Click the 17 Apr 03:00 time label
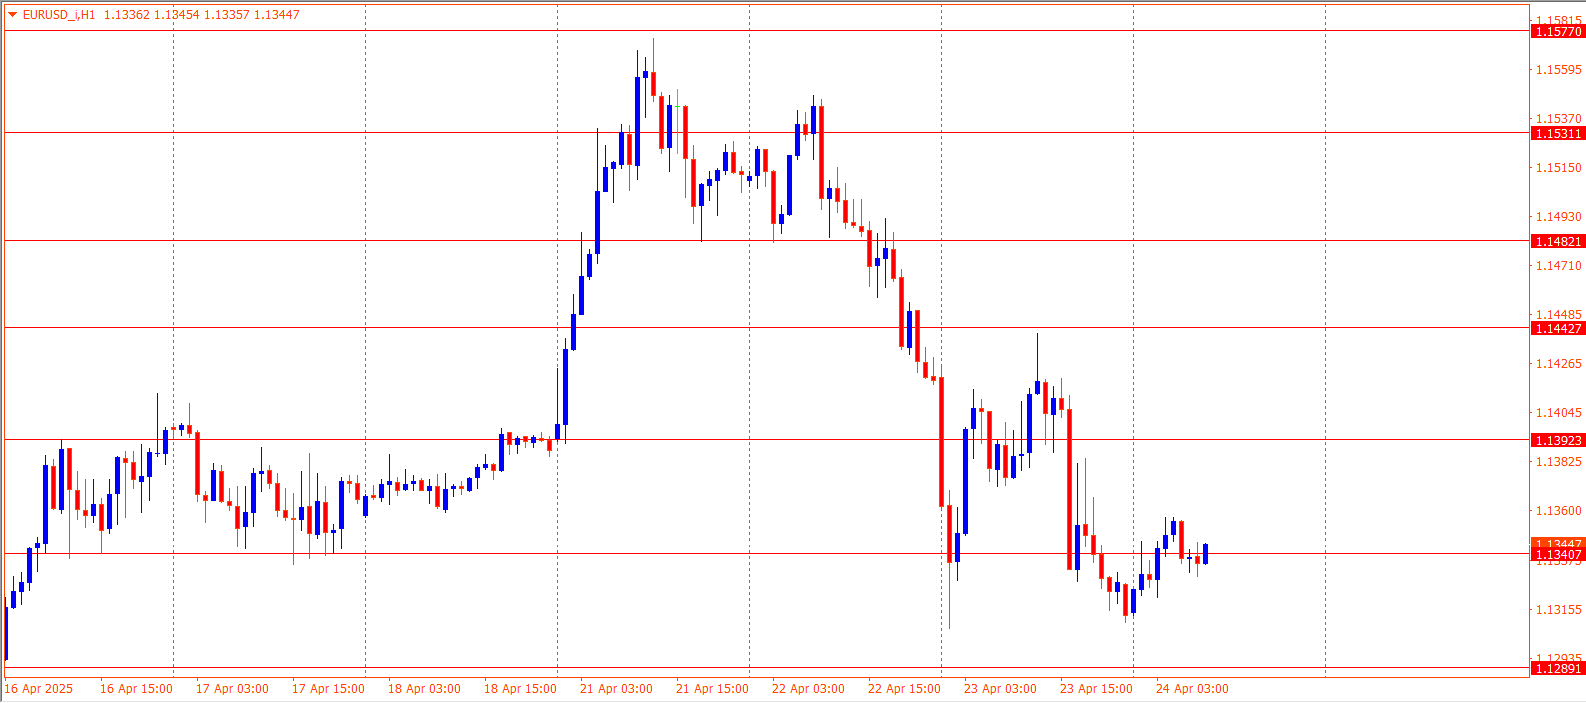This screenshot has height=703, width=1586. click(232, 688)
